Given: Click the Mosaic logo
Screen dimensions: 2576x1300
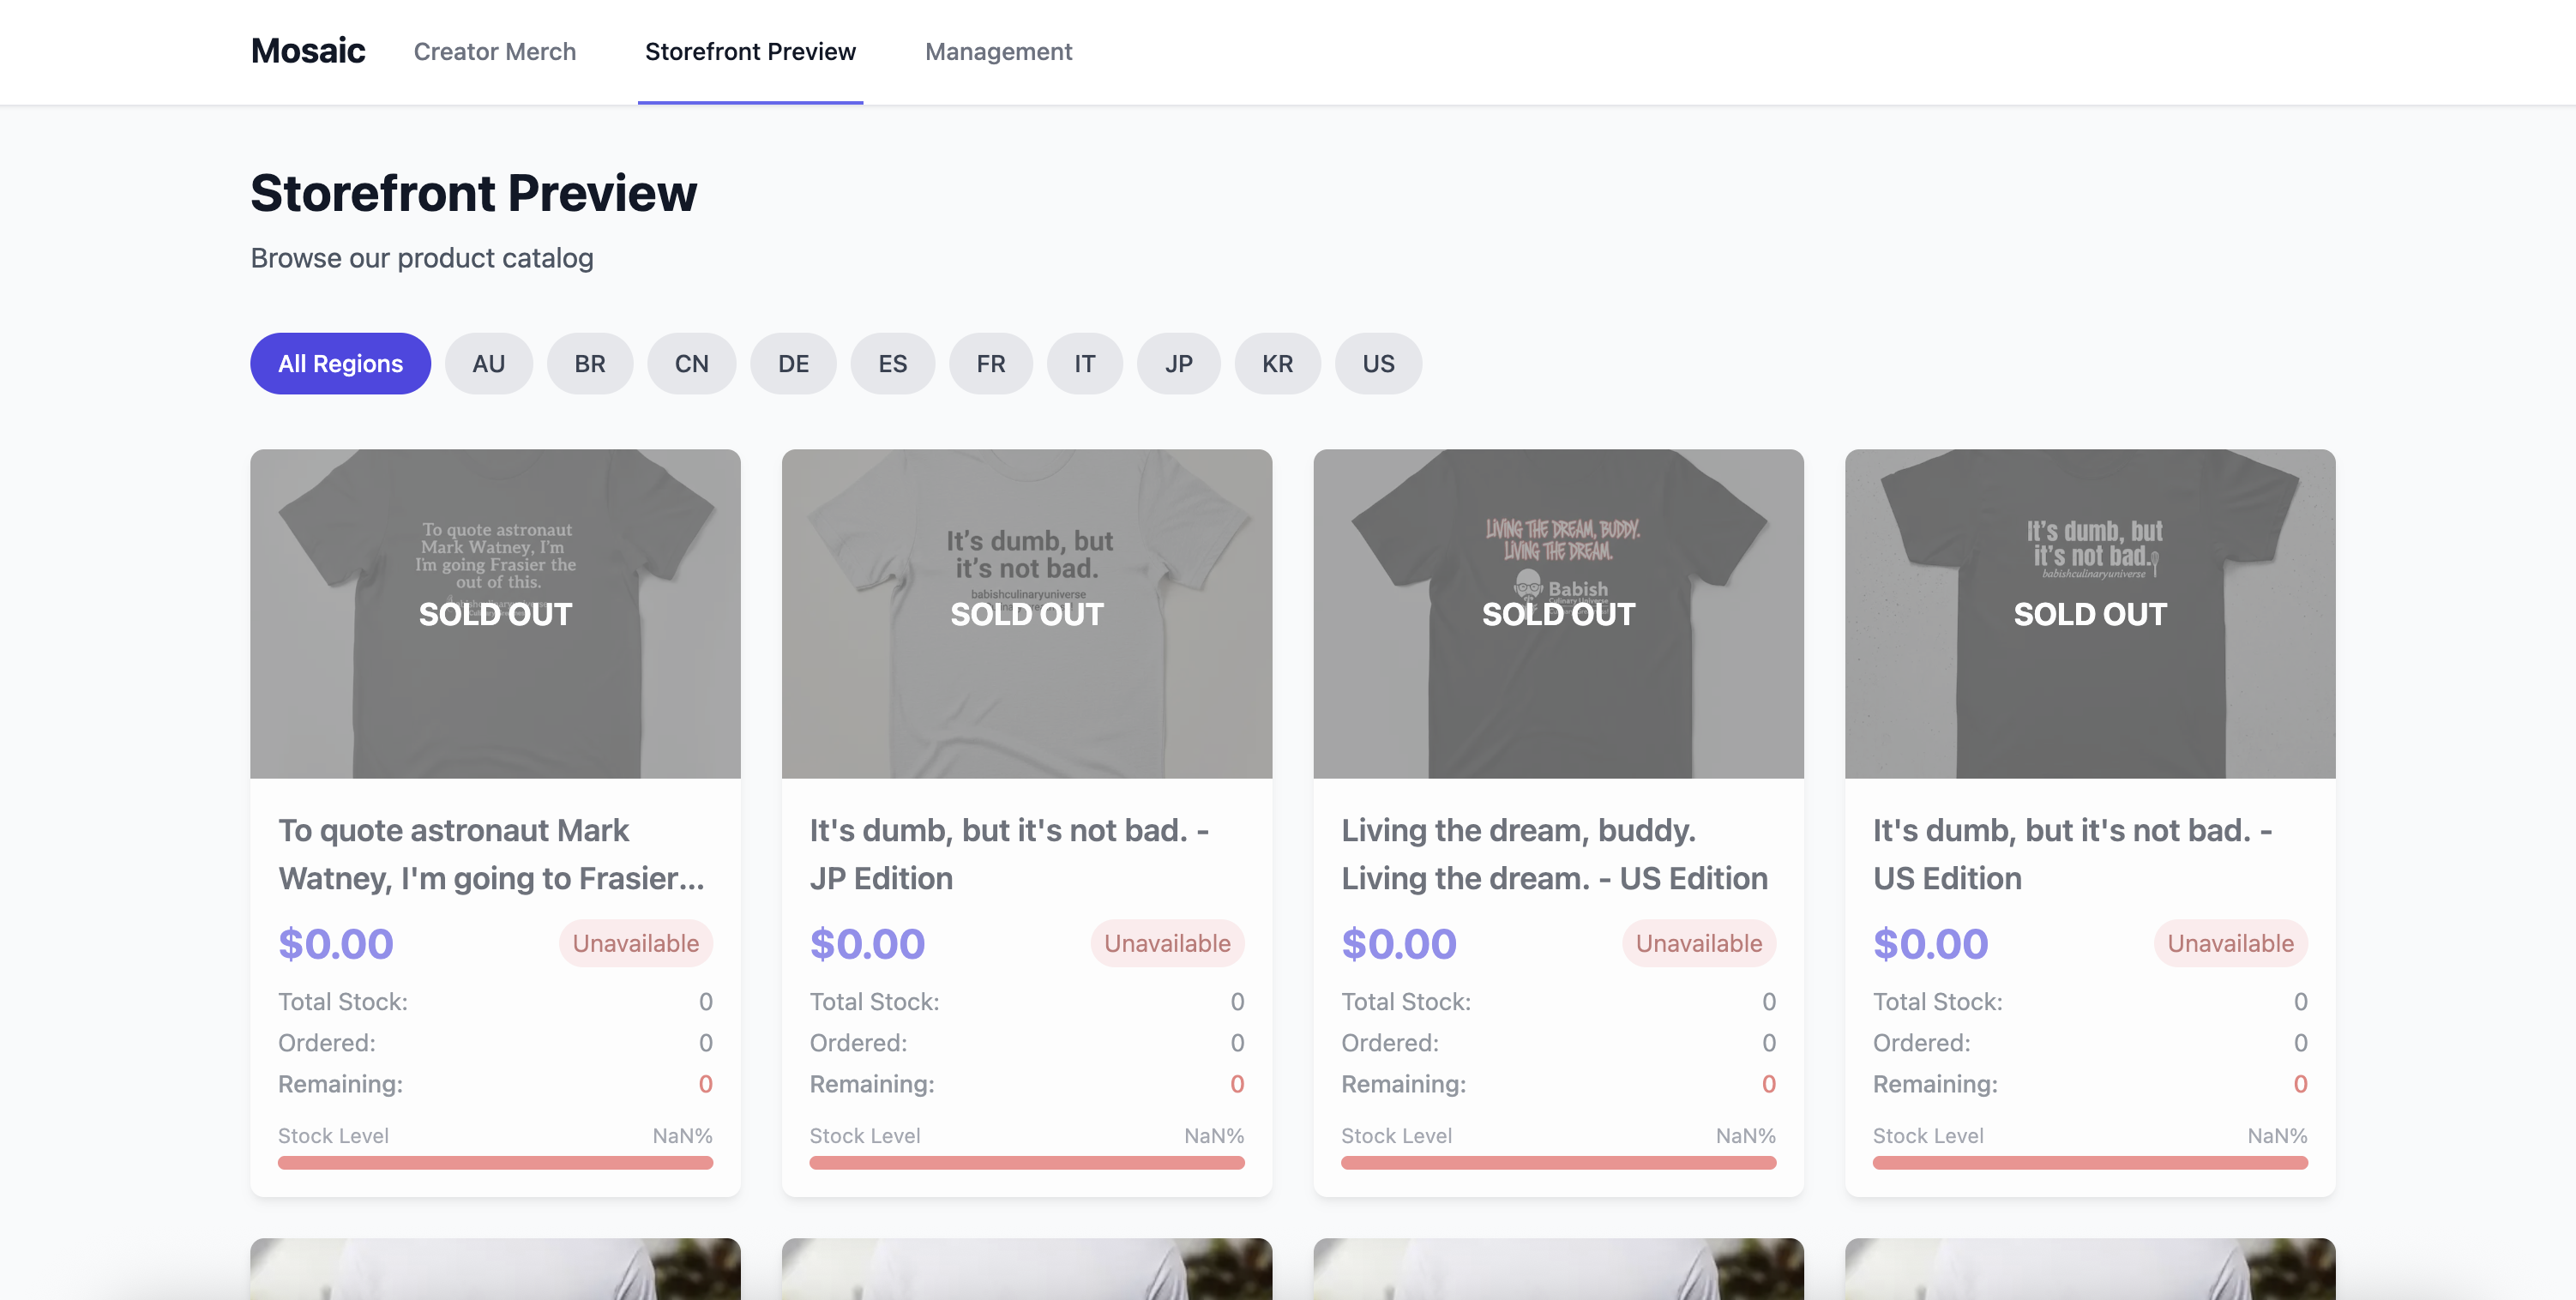Looking at the screenshot, I should [308, 51].
